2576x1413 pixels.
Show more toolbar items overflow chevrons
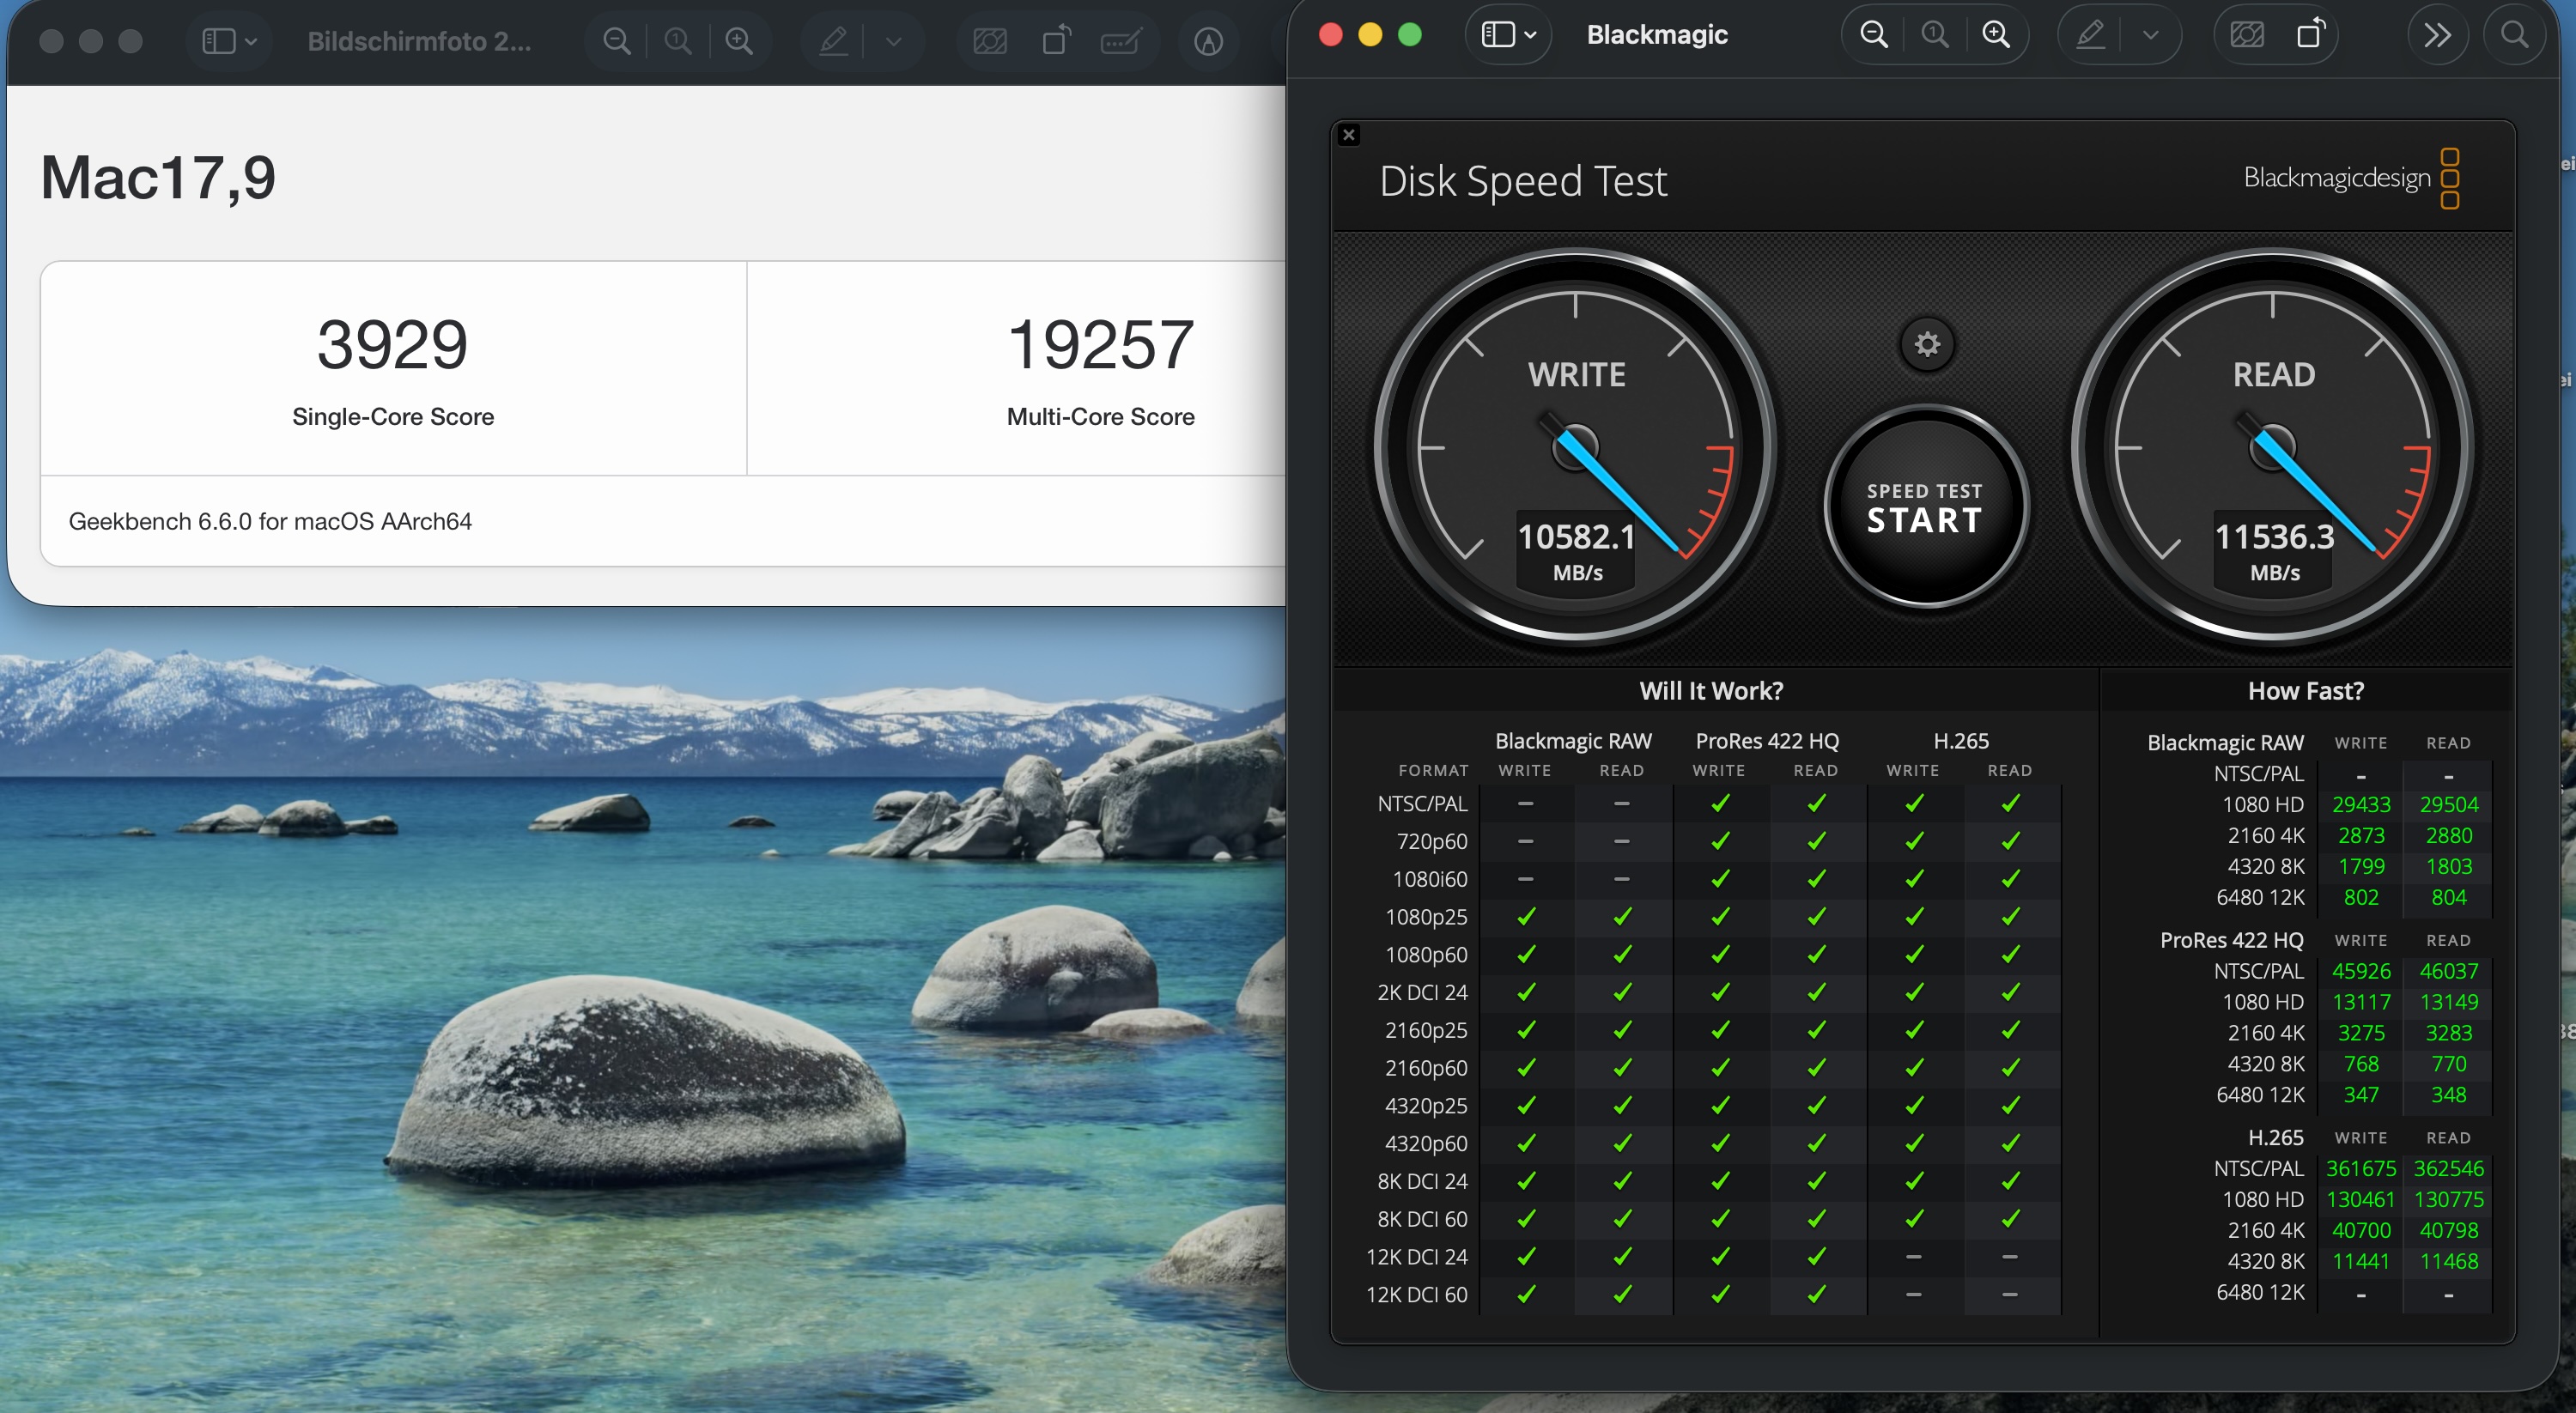click(x=2437, y=36)
